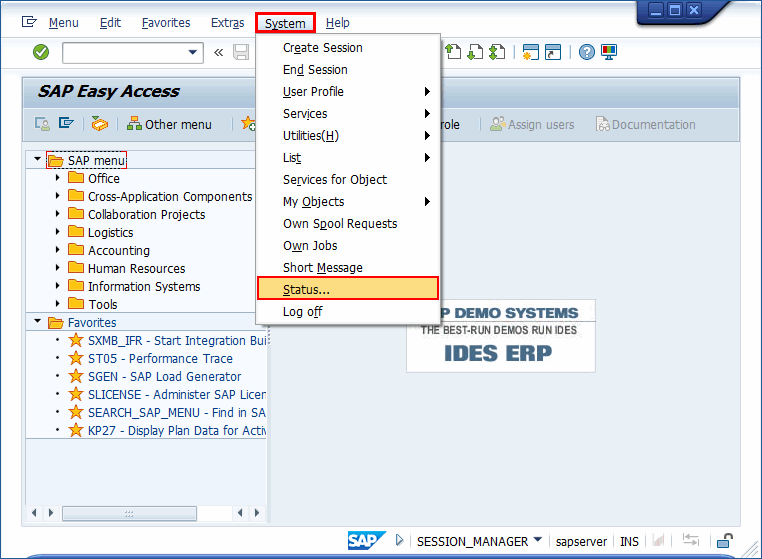Open the Menu menu
Image resolution: width=762 pixels, height=559 pixels.
tap(64, 23)
